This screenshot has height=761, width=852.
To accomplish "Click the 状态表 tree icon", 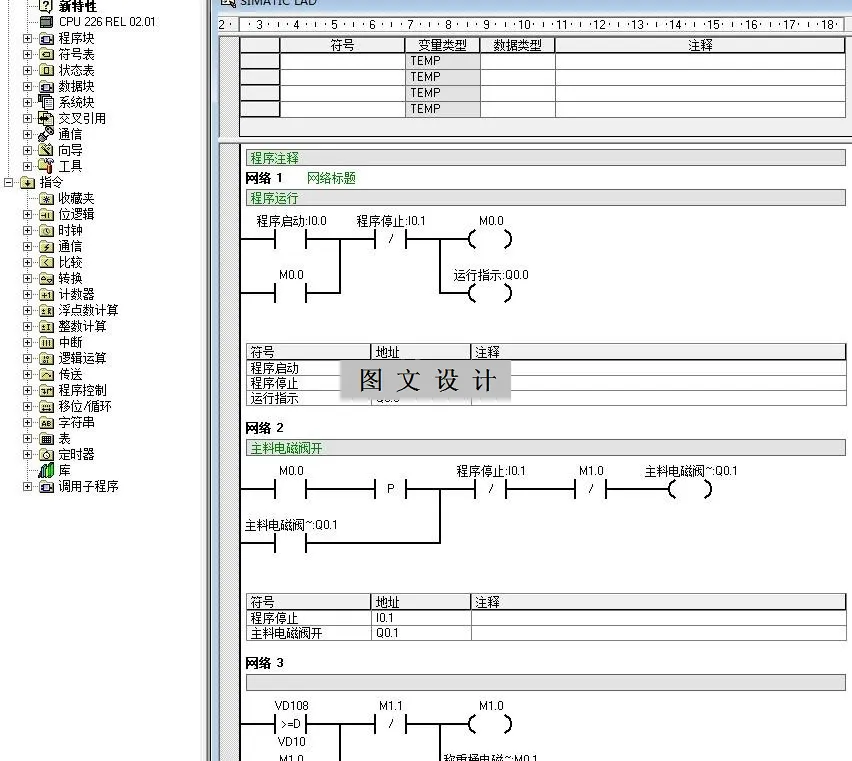I will pos(46,70).
